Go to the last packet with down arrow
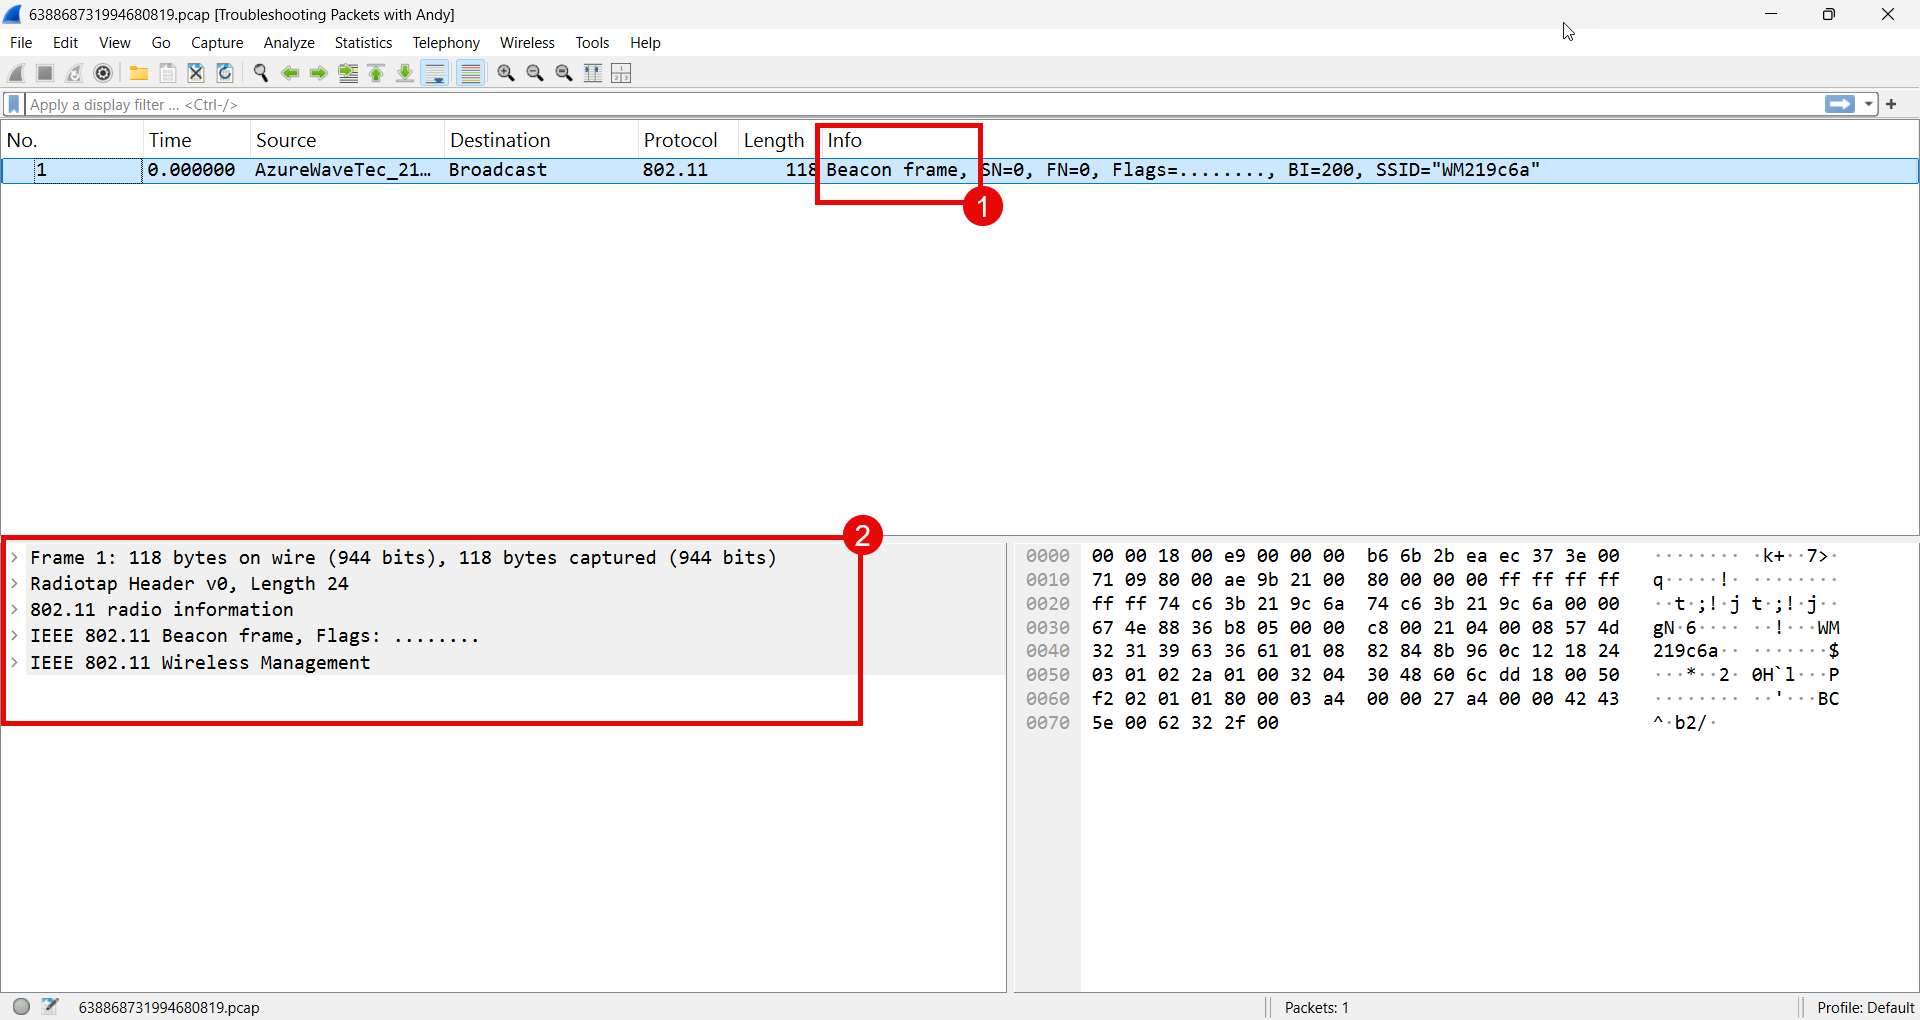Image resolution: width=1920 pixels, height=1020 pixels. pyautogui.click(x=404, y=72)
